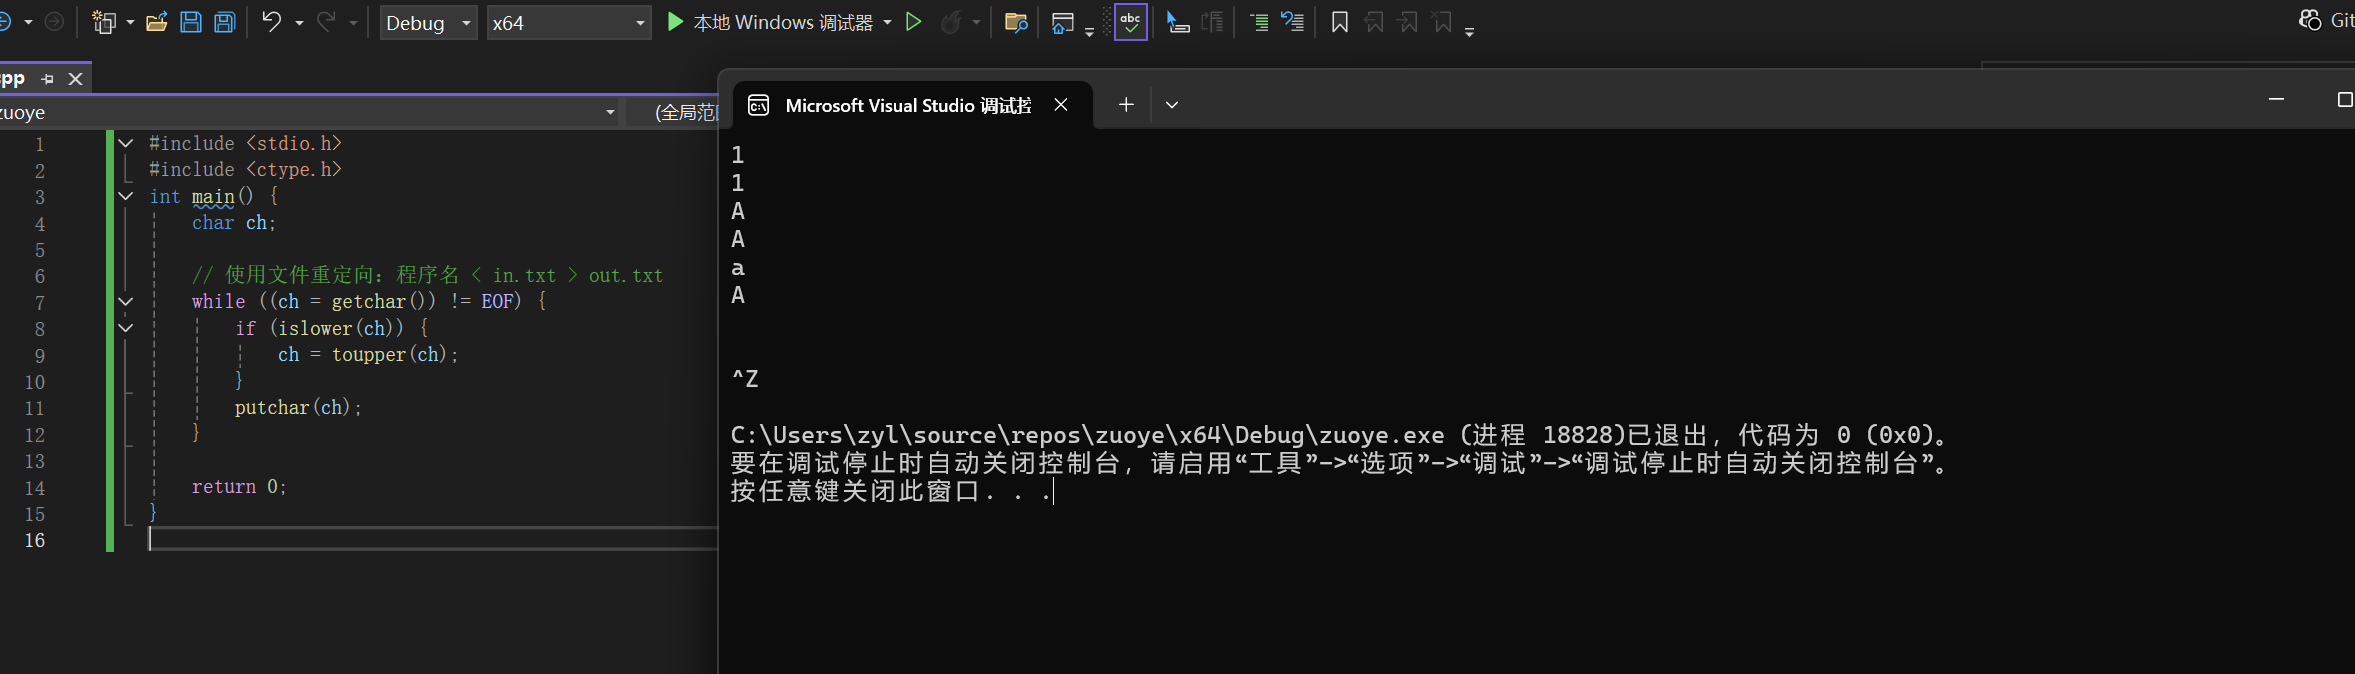Open the Git/Copilot icon at top right
2355x674 pixels.
(2310, 20)
